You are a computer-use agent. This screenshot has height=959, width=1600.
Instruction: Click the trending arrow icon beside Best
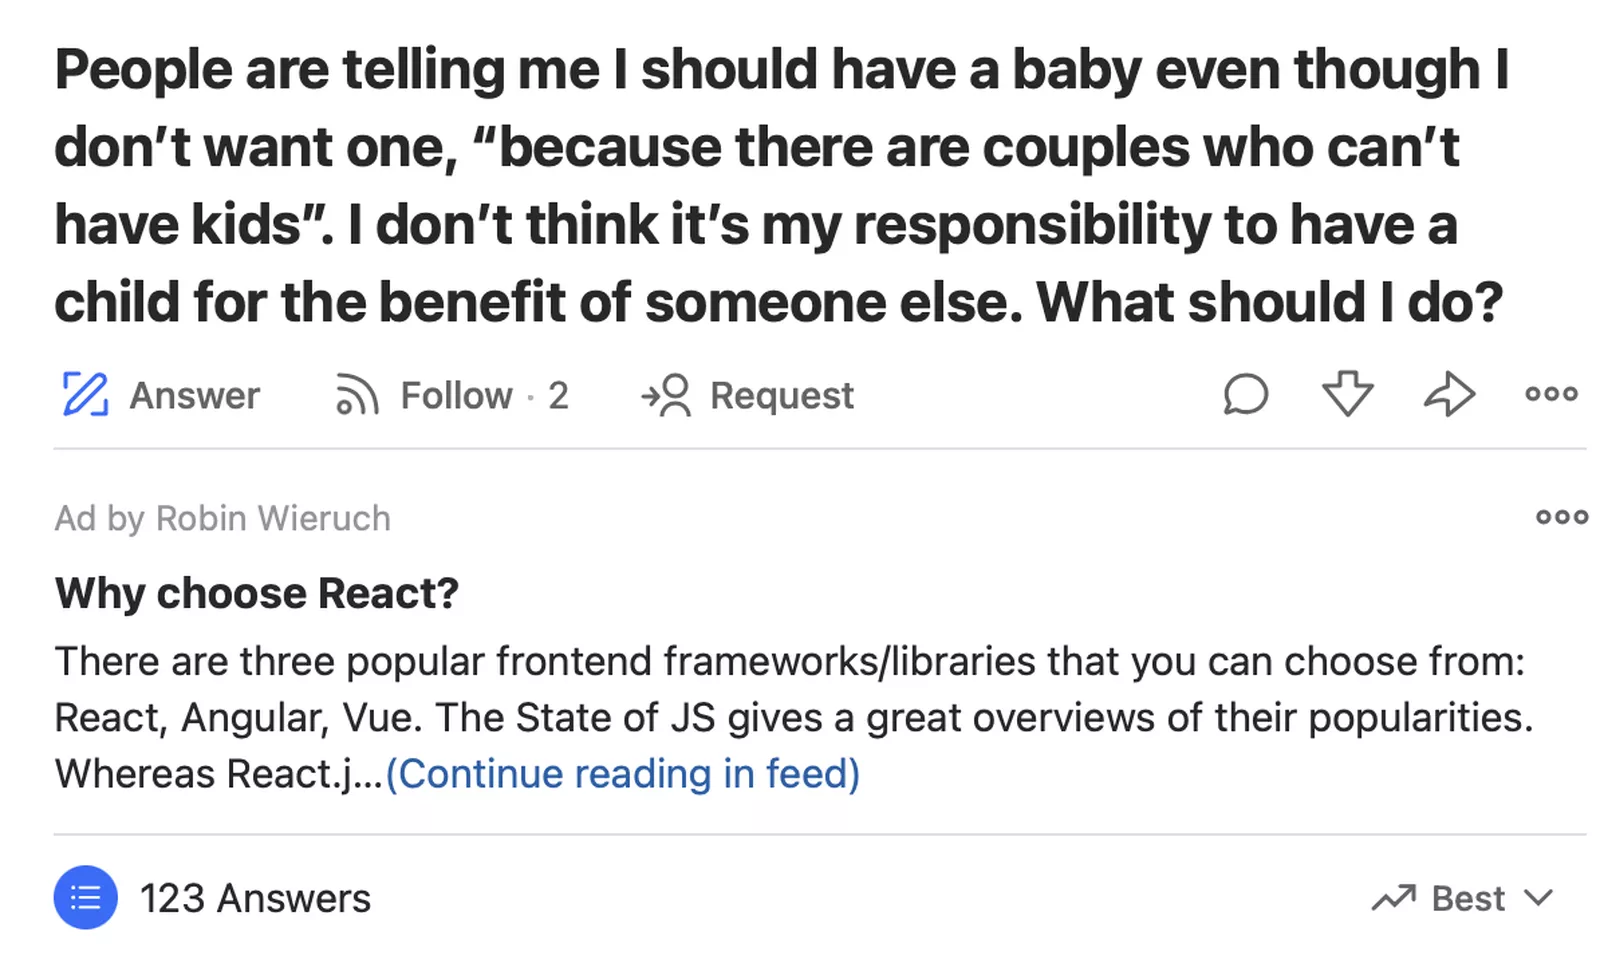pyautogui.click(x=1393, y=898)
